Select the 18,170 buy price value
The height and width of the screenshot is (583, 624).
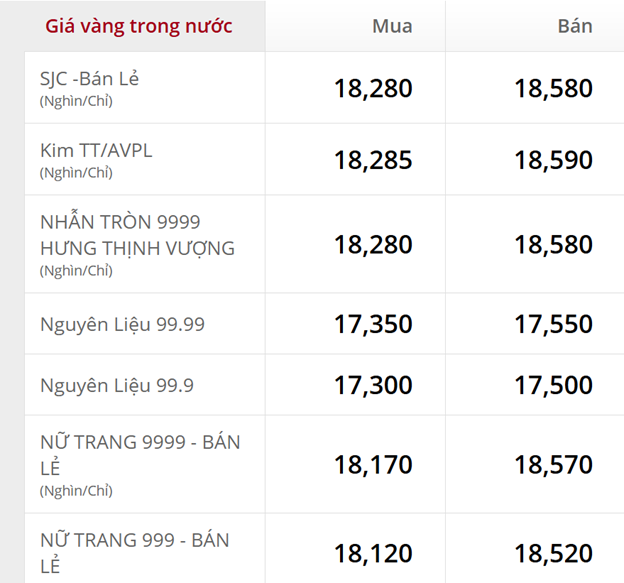tap(373, 464)
